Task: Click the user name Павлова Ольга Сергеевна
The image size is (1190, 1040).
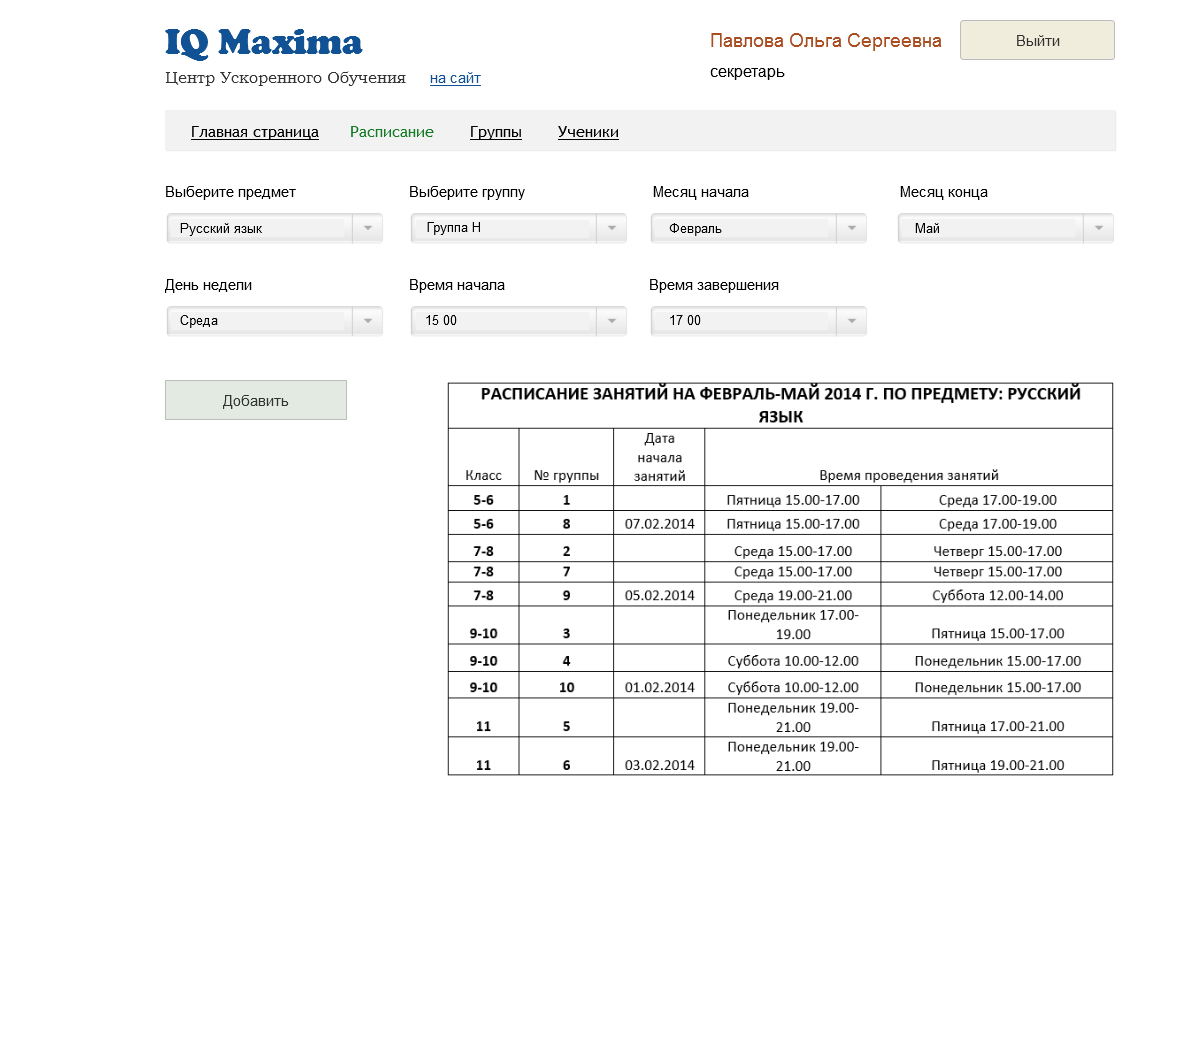Action: (x=826, y=41)
